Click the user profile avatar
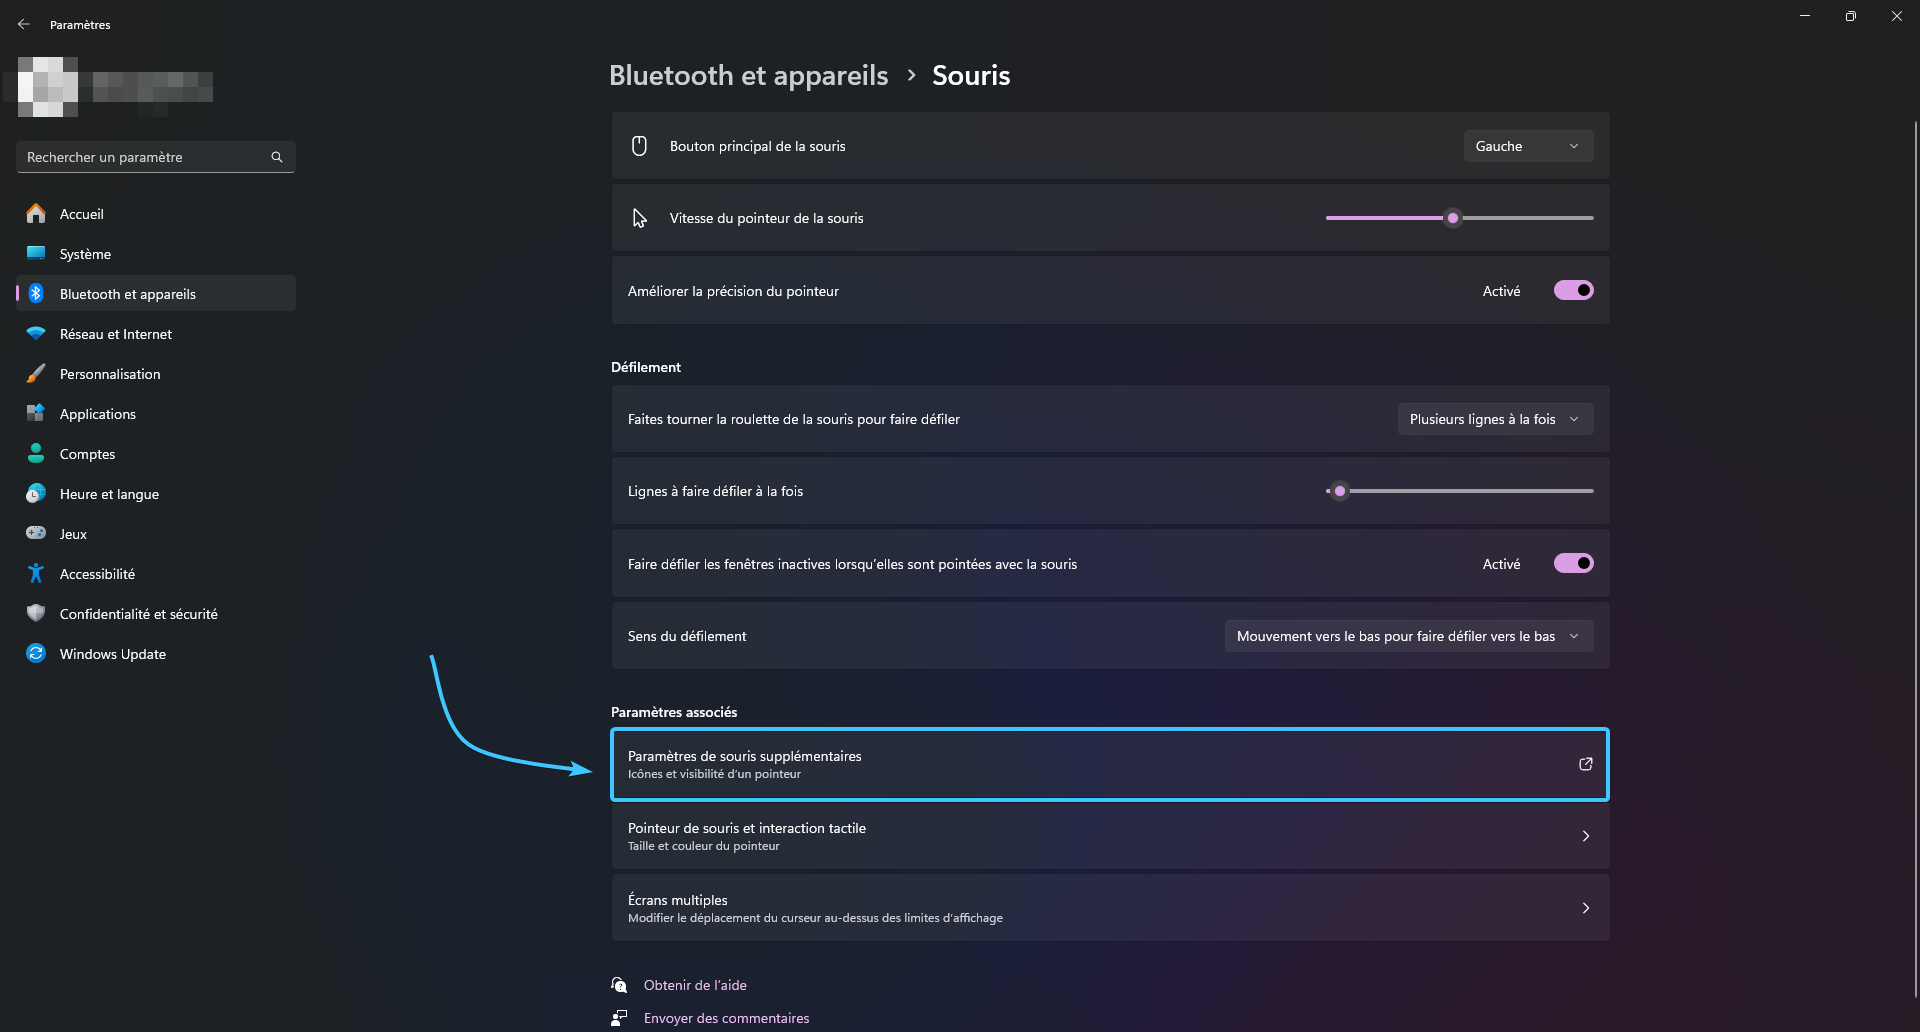The height and width of the screenshot is (1032, 1920). click(x=48, y=87)
